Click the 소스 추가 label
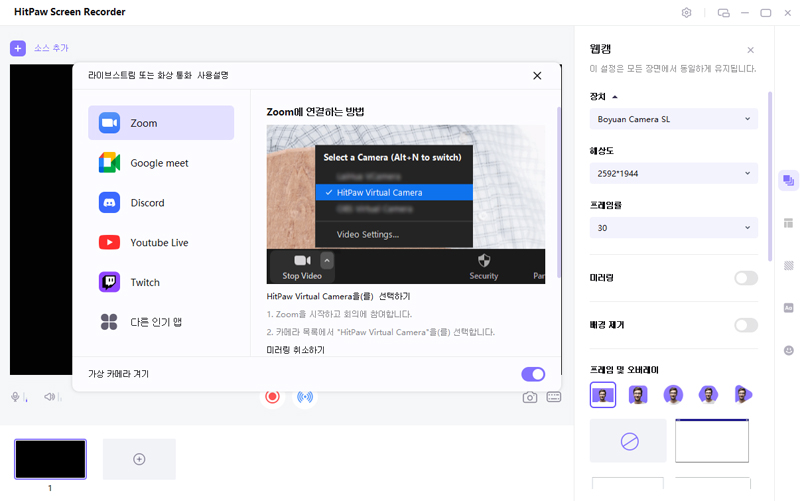Image resolution: width=800 pixels, height=501 pixels. coord(51,48)
